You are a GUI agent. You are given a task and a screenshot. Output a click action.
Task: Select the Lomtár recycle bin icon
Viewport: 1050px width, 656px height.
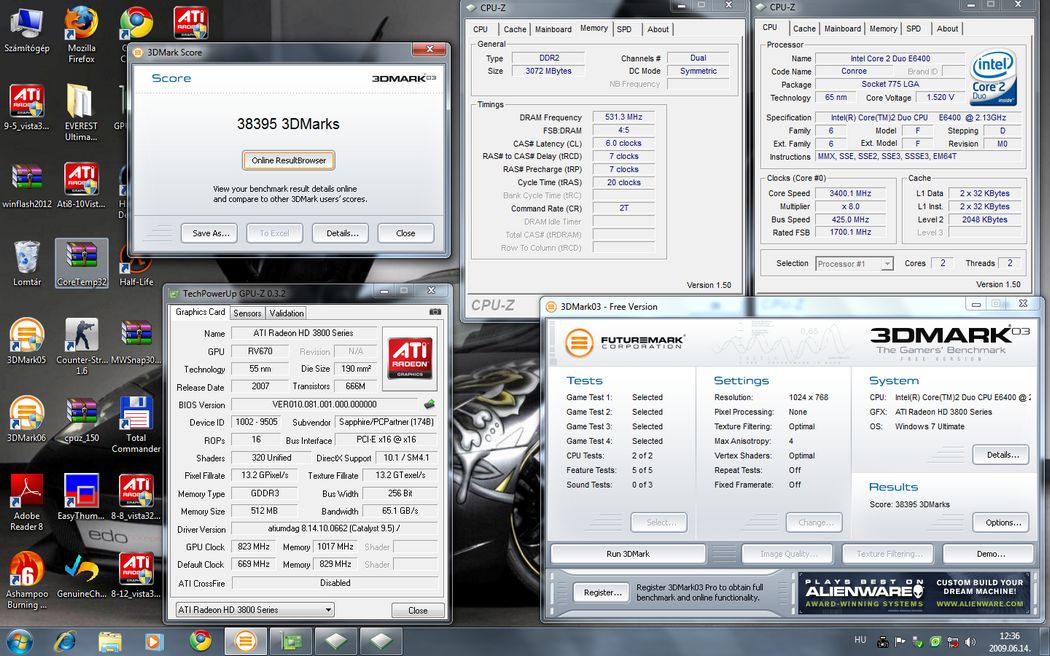(x=27, y=264)
